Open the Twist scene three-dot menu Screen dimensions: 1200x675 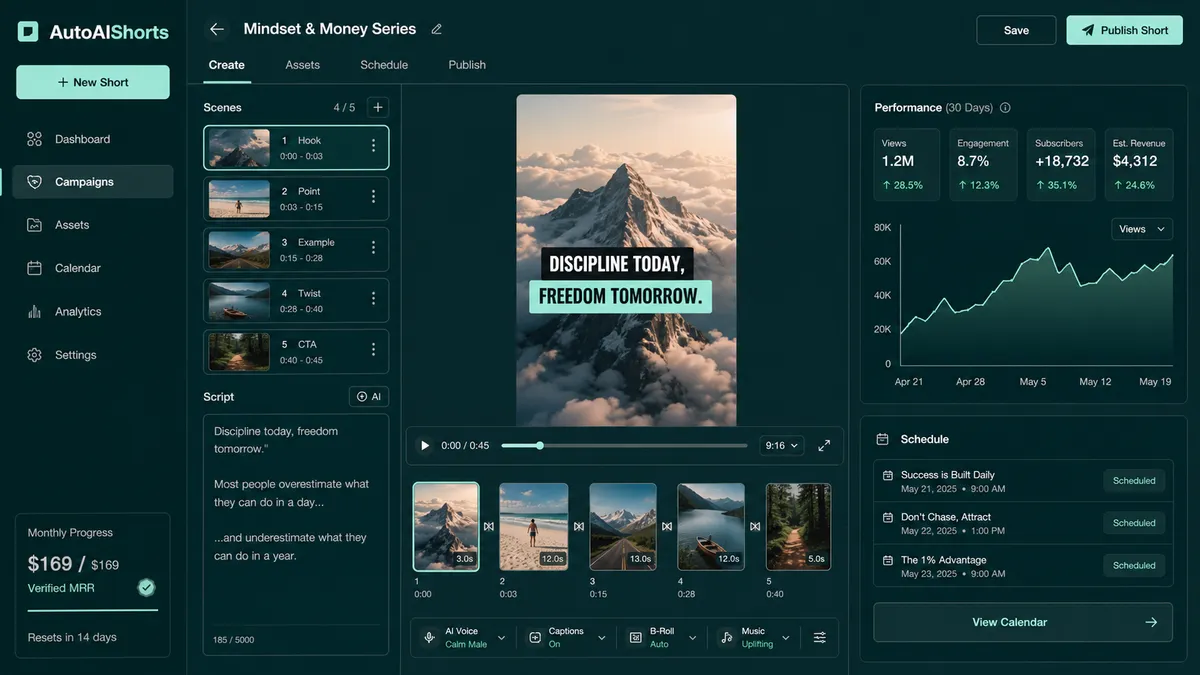pyautogui.click(x=374, y=299)
